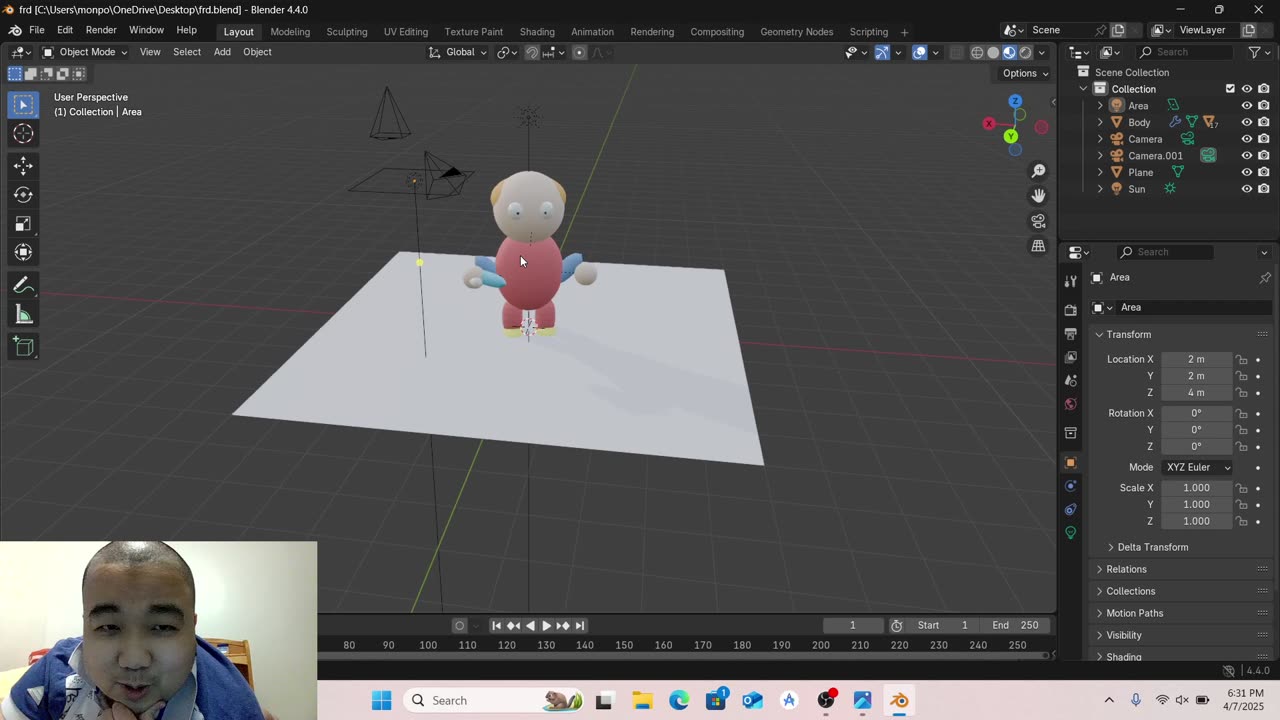The height and width of the screenshot is (720, 1280).
Task: Switch to wireframe viewport shading
Action: pyautogui.click(x=977, y=52)
